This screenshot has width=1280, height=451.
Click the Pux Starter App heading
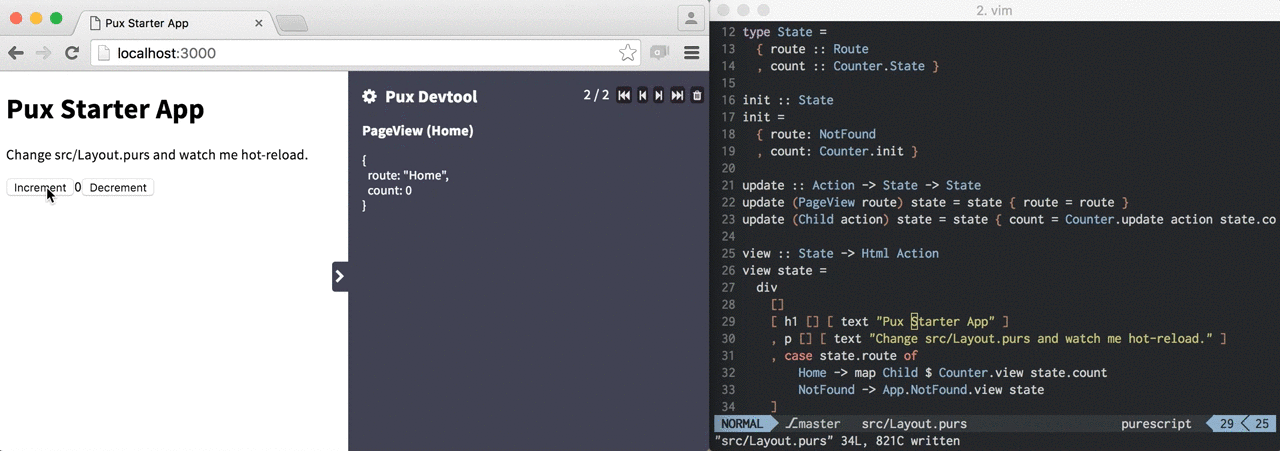click(x=105, y=108)
